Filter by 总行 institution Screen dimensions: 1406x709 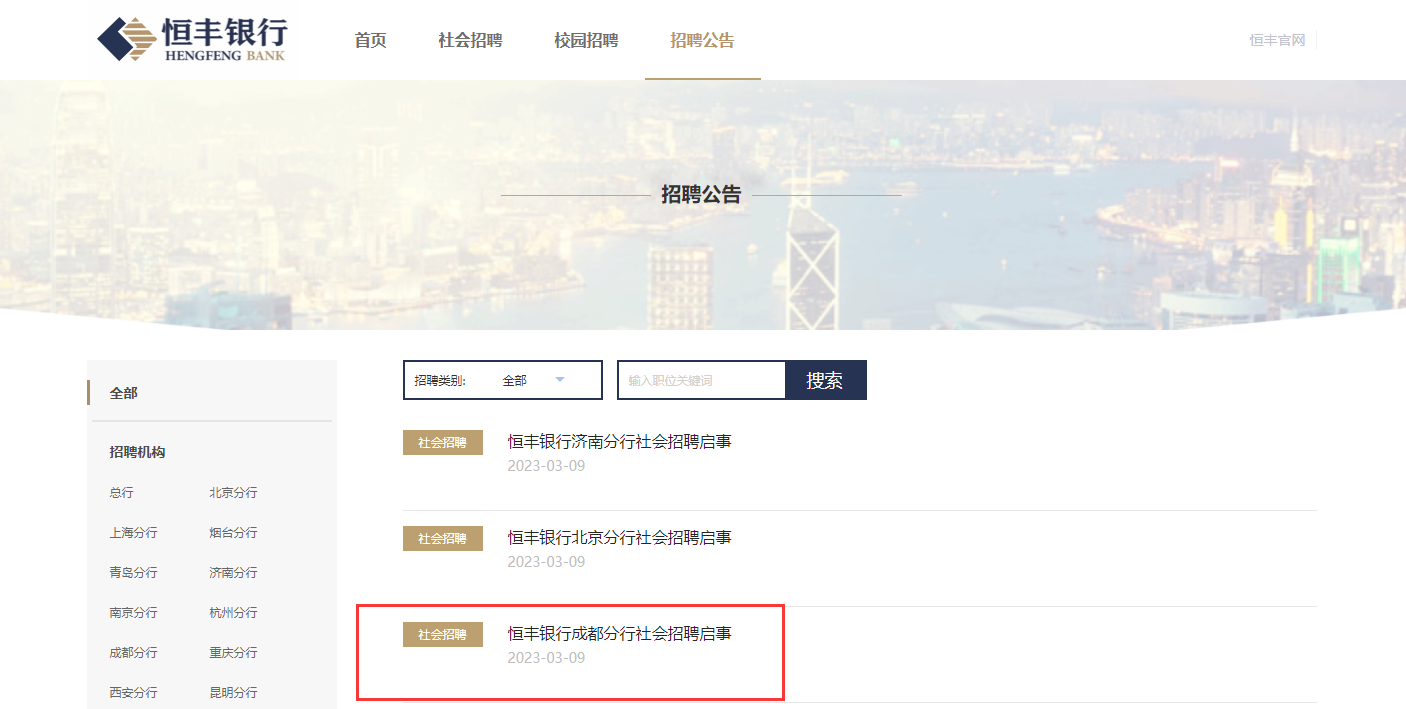coord(121,493)
